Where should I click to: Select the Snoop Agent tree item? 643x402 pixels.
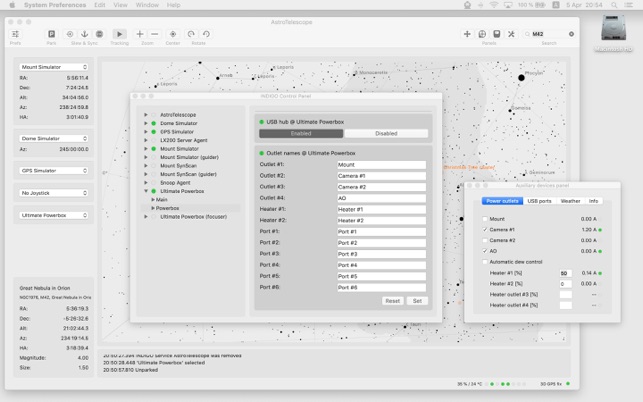(175, 183)
